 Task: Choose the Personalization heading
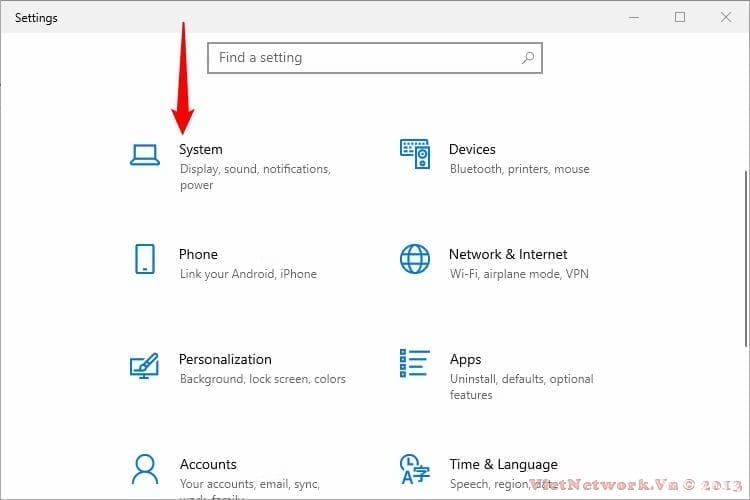point(225,359)
